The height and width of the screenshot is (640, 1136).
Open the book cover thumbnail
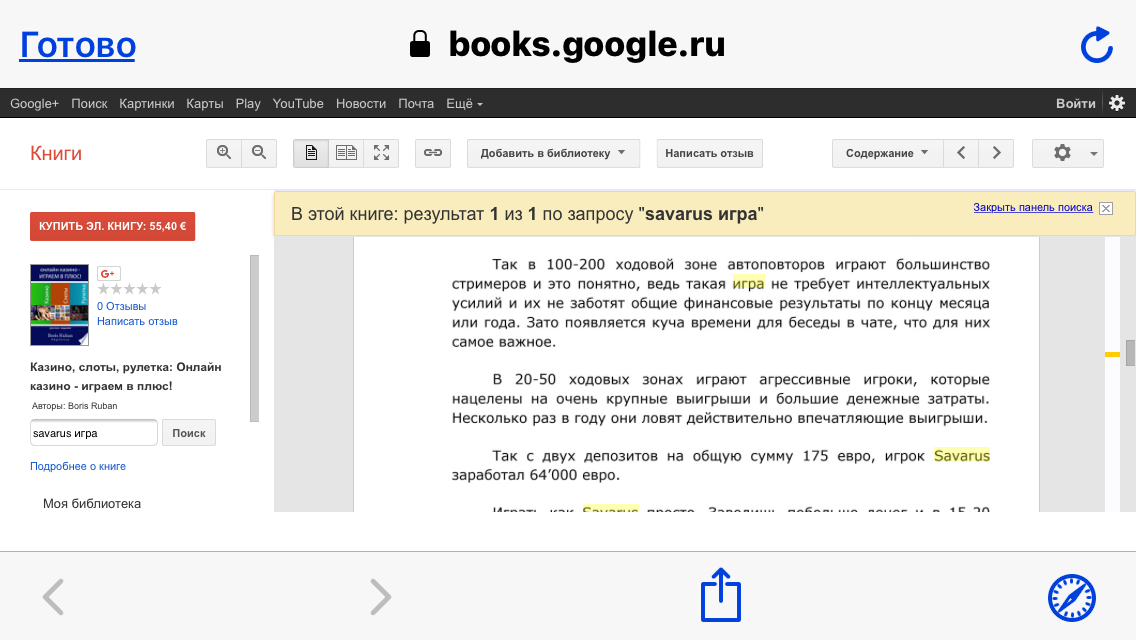[59, 305]
